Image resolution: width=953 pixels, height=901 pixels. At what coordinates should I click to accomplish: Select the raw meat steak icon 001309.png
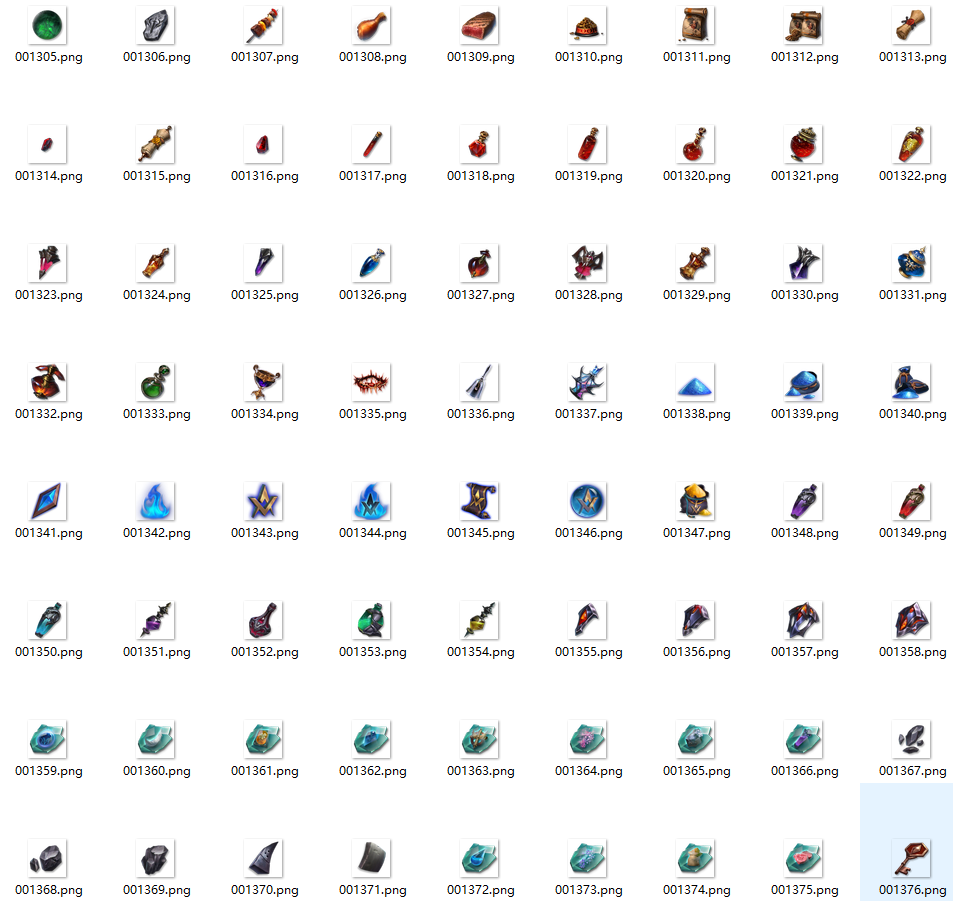coord(480,25)
